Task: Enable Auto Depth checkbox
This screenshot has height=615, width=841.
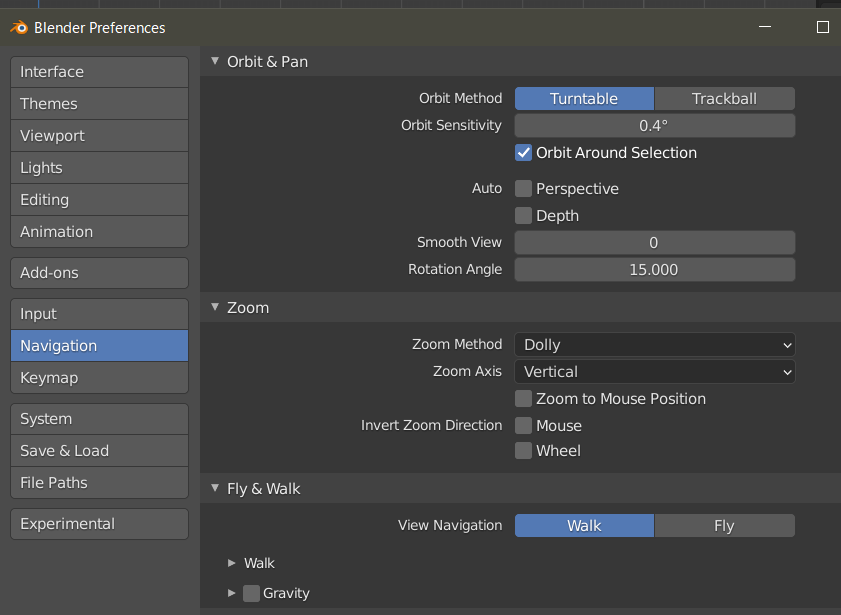Action: [523, 216]
